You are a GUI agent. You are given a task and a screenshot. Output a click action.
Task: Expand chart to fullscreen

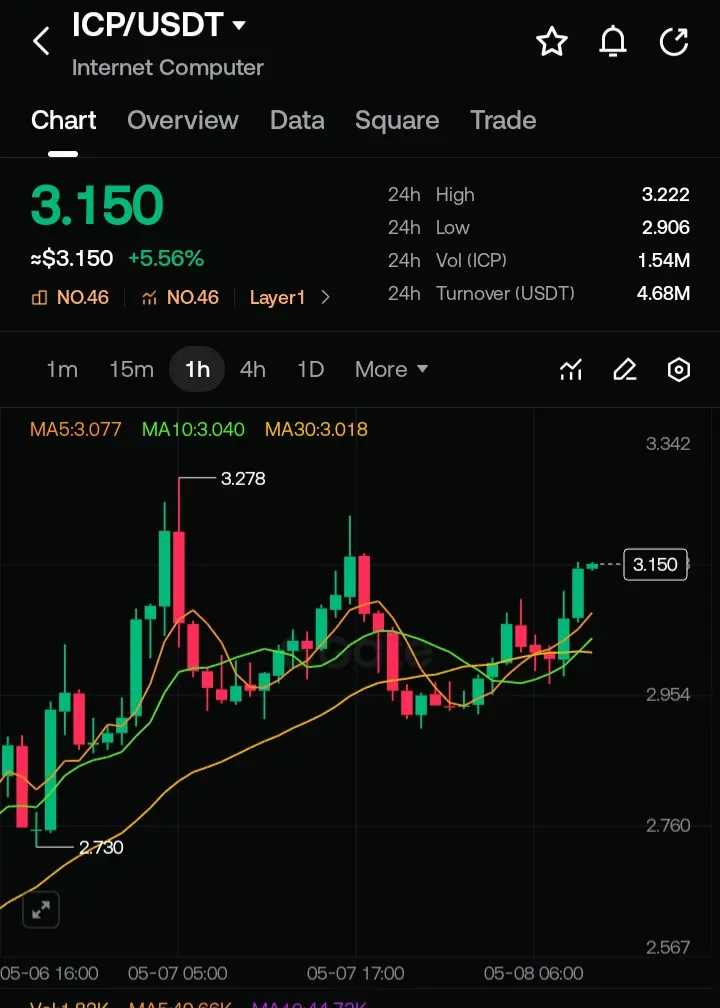[x=40, y=910]
